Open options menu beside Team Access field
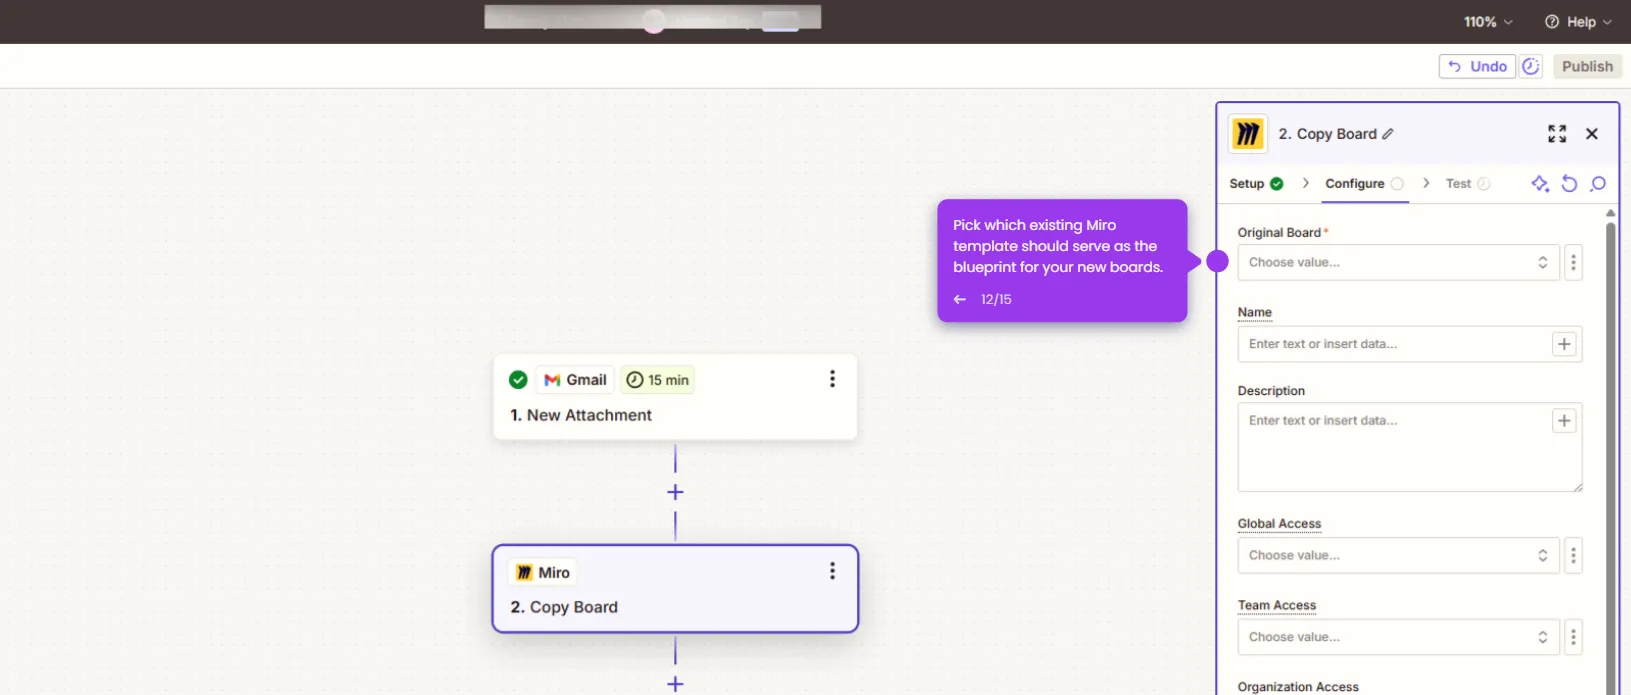This screenshot has width=1631, height=695. [1573, 637]
